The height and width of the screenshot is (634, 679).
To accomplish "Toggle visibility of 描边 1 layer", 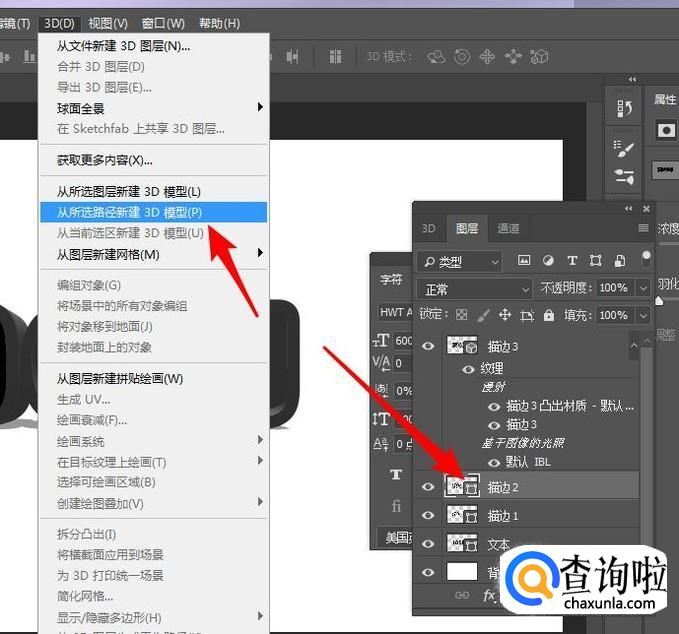I will [429, 515].
